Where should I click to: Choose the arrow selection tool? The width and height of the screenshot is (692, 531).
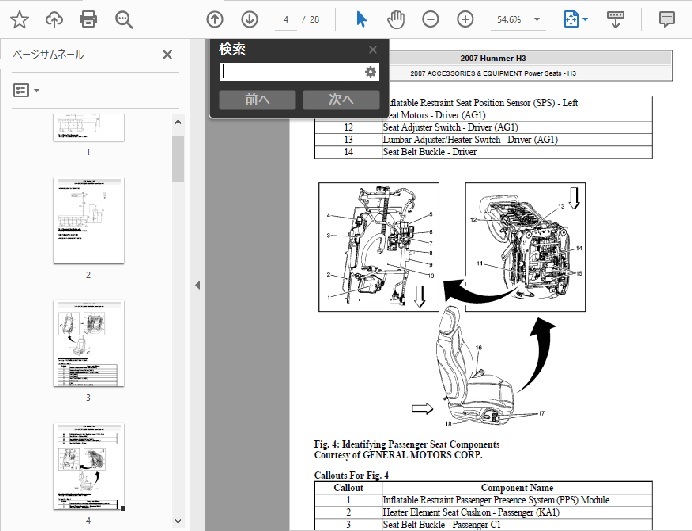361,19
